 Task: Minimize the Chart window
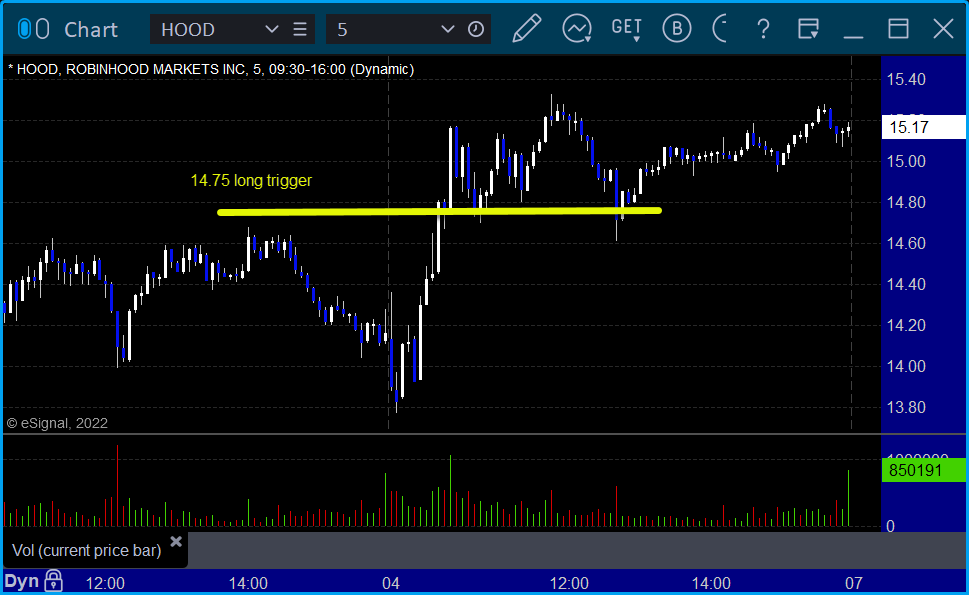(853, 37)
